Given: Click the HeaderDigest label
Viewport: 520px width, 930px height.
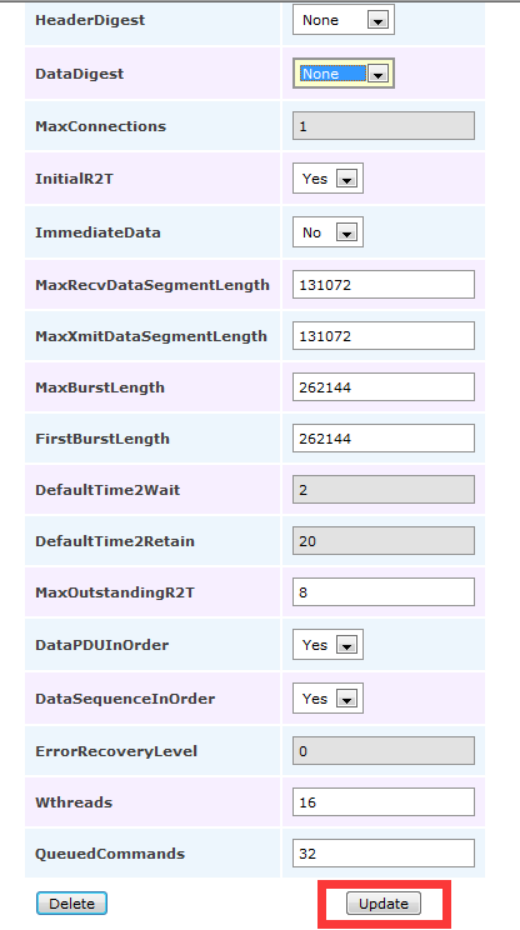Looking at the screenshot, I should tap(90, 20).
